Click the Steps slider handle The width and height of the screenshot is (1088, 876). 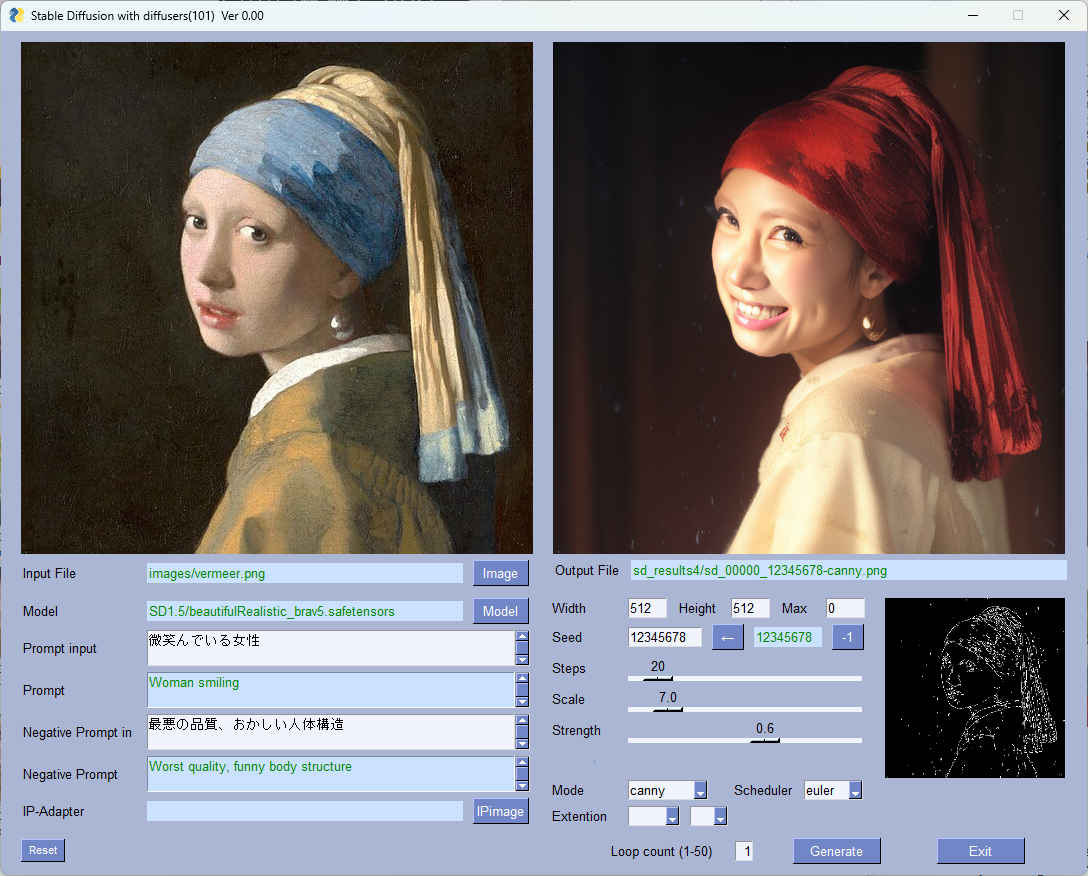657,678
